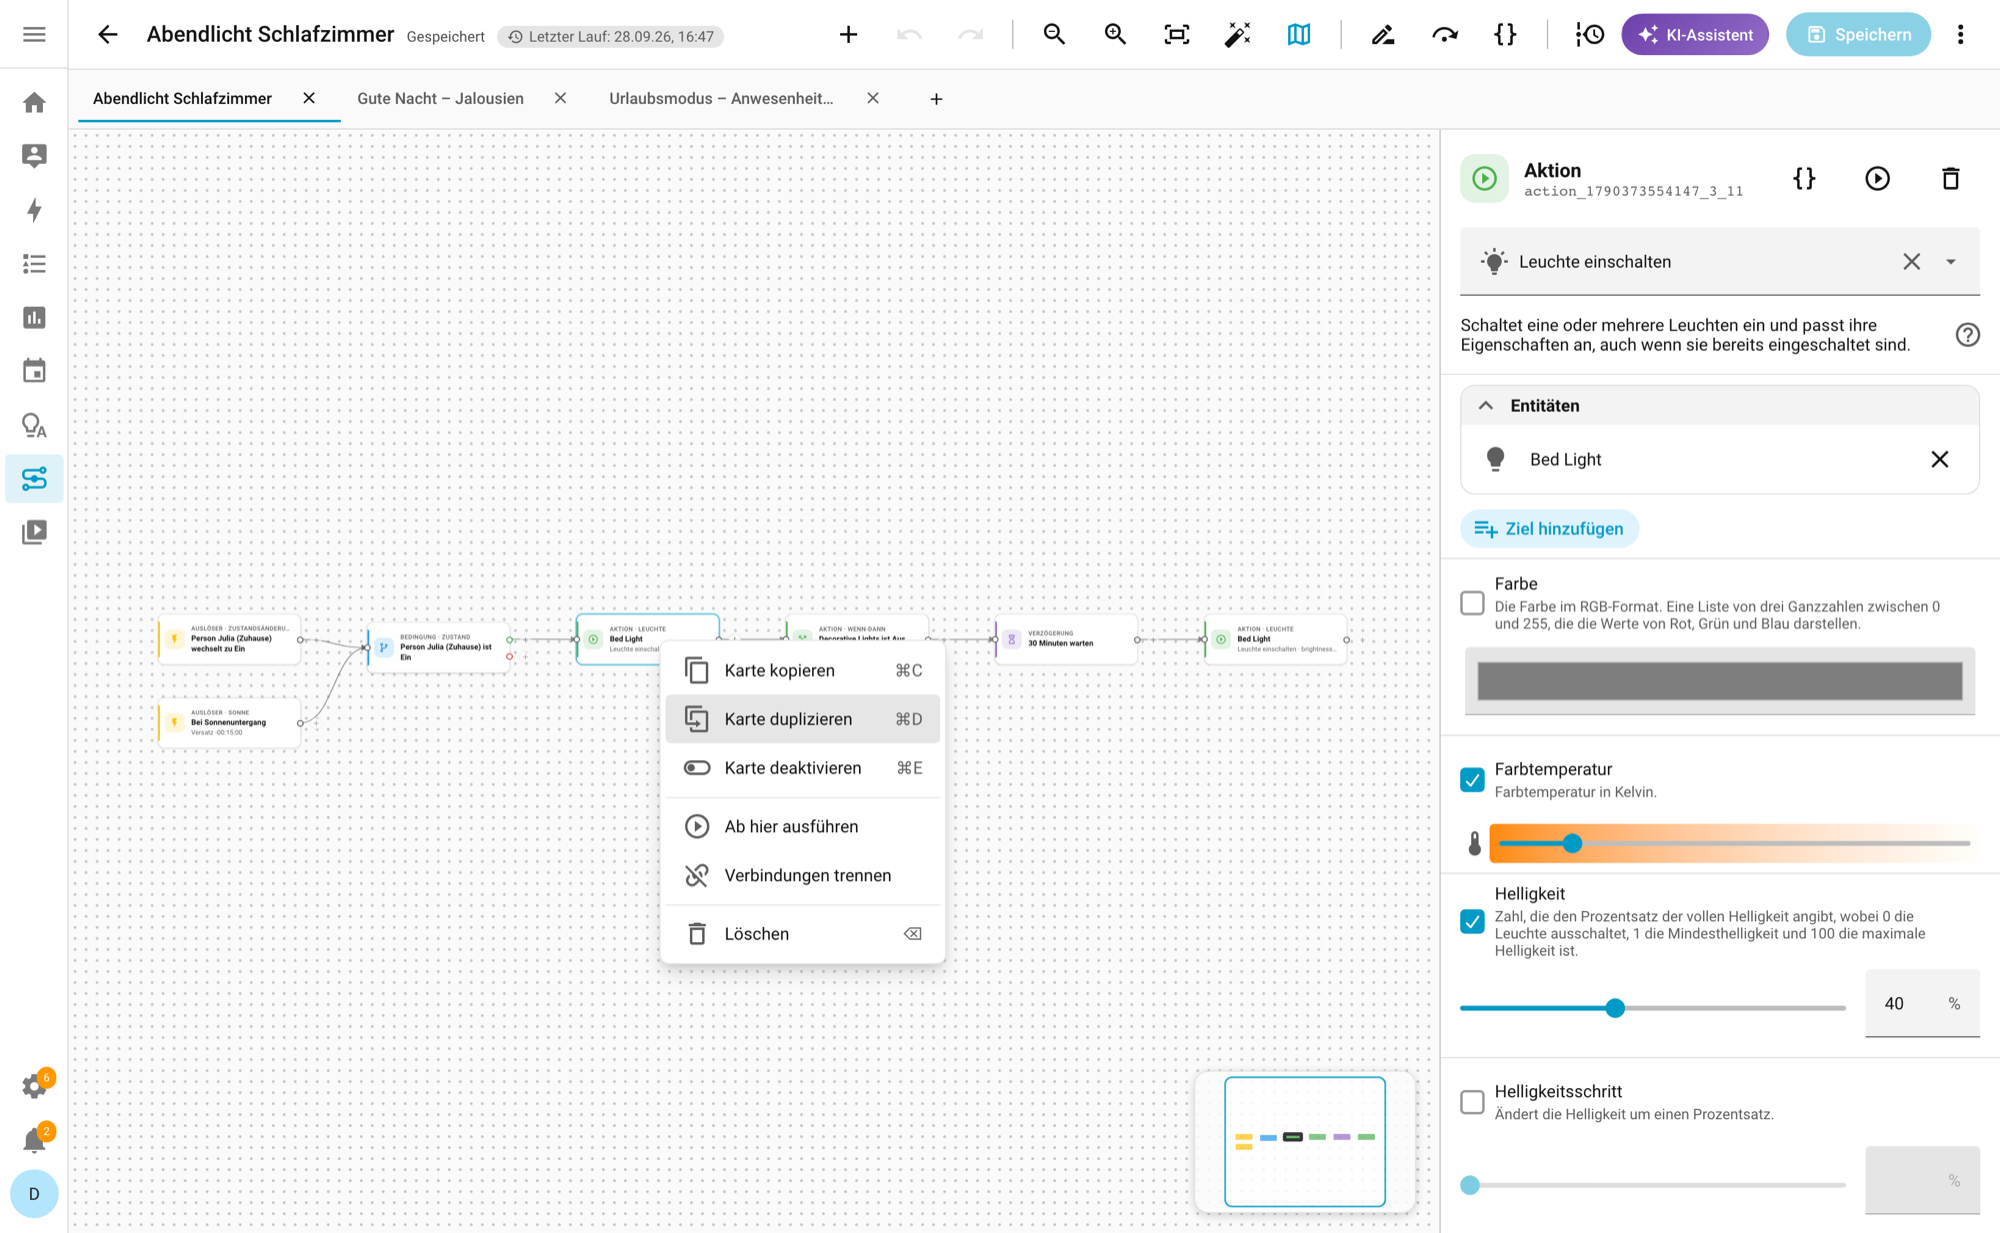Uncheck the Helligkeit checkbox
This screenshot has width=2000, height=1233.
1472,921
